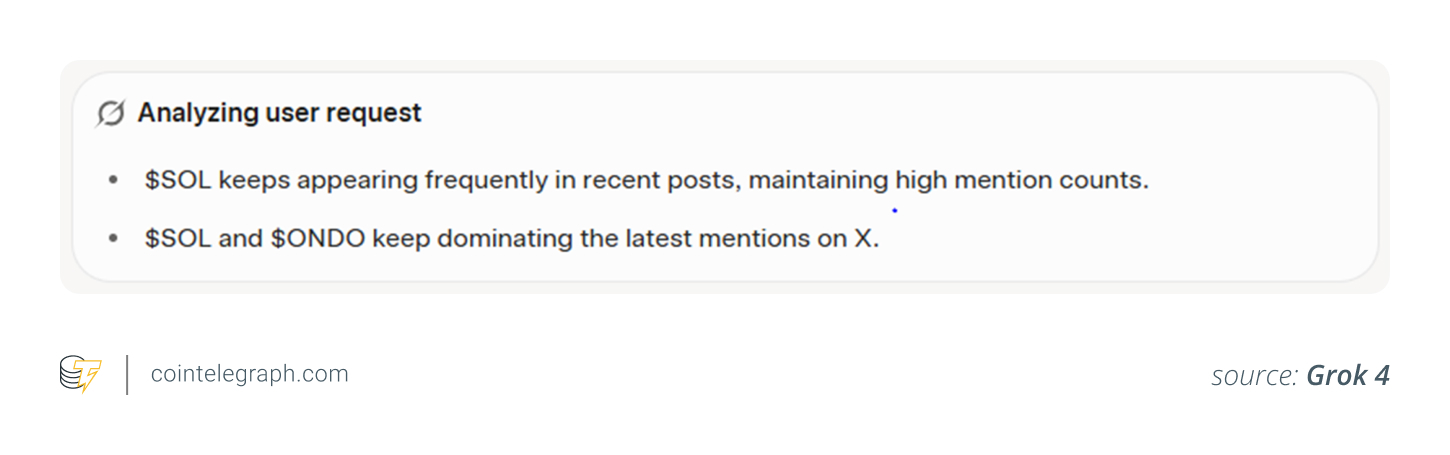The image size is (1450, 455).
Task: Select the $SOL ticker in the first bullet
Action: 178,181
